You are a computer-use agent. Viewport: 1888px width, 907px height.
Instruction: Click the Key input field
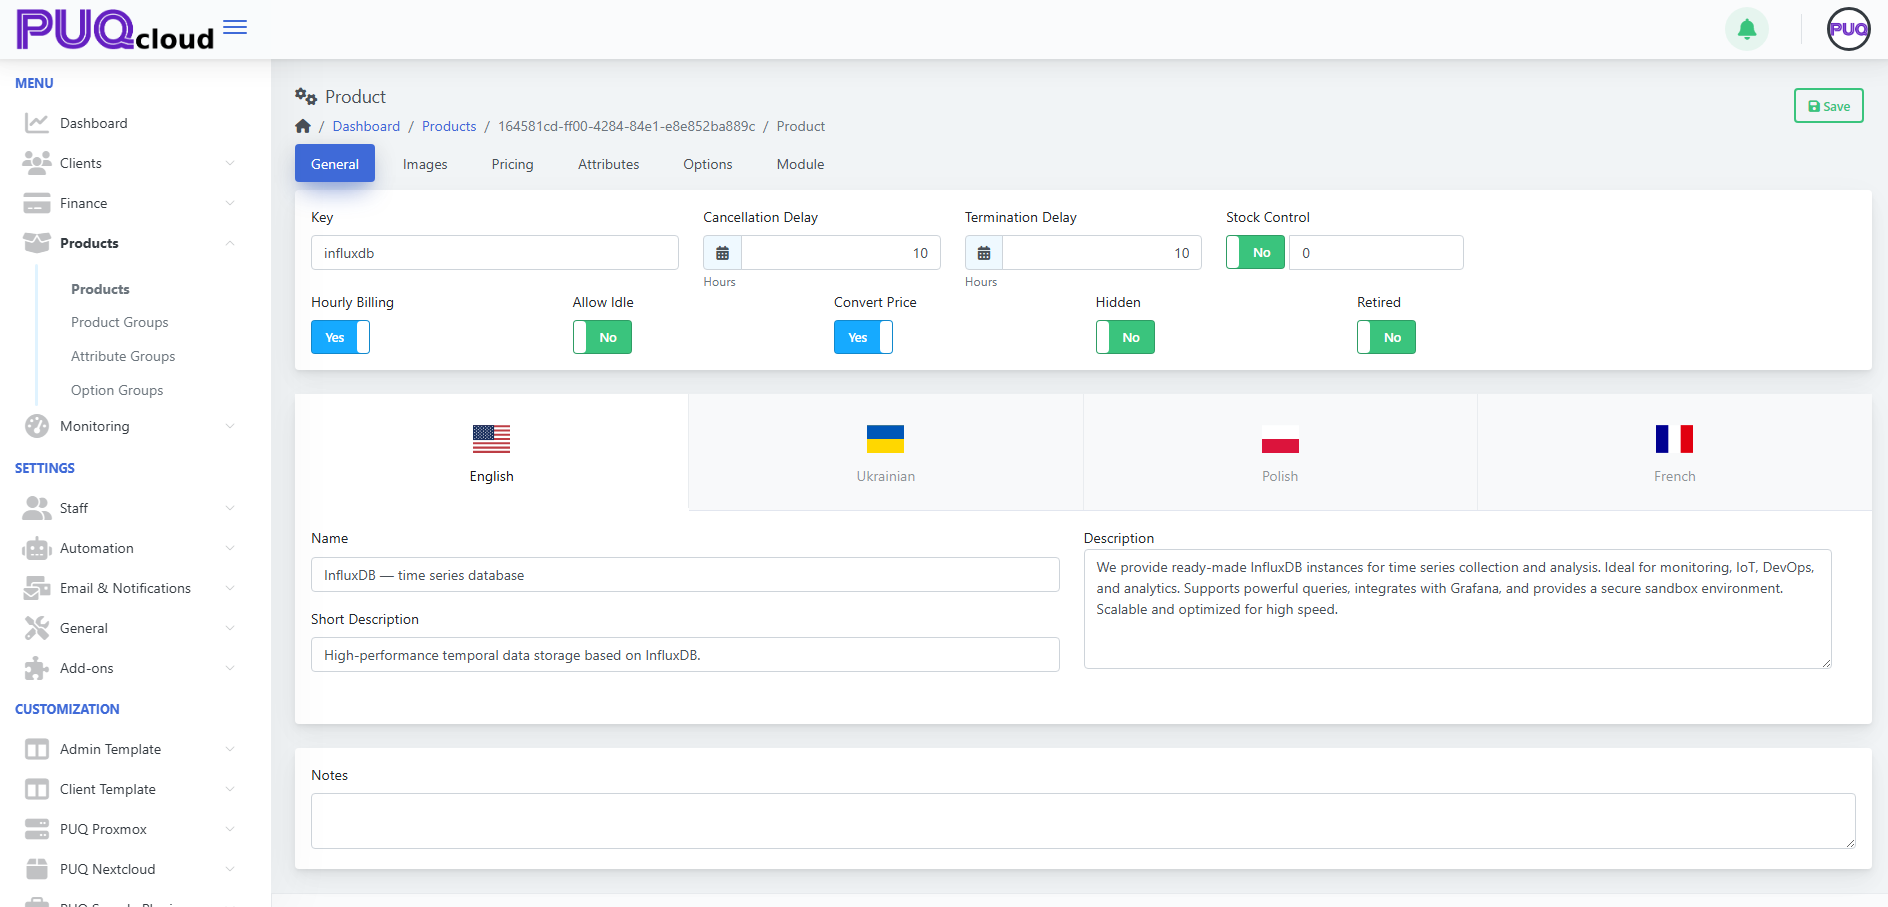[495, 253]
